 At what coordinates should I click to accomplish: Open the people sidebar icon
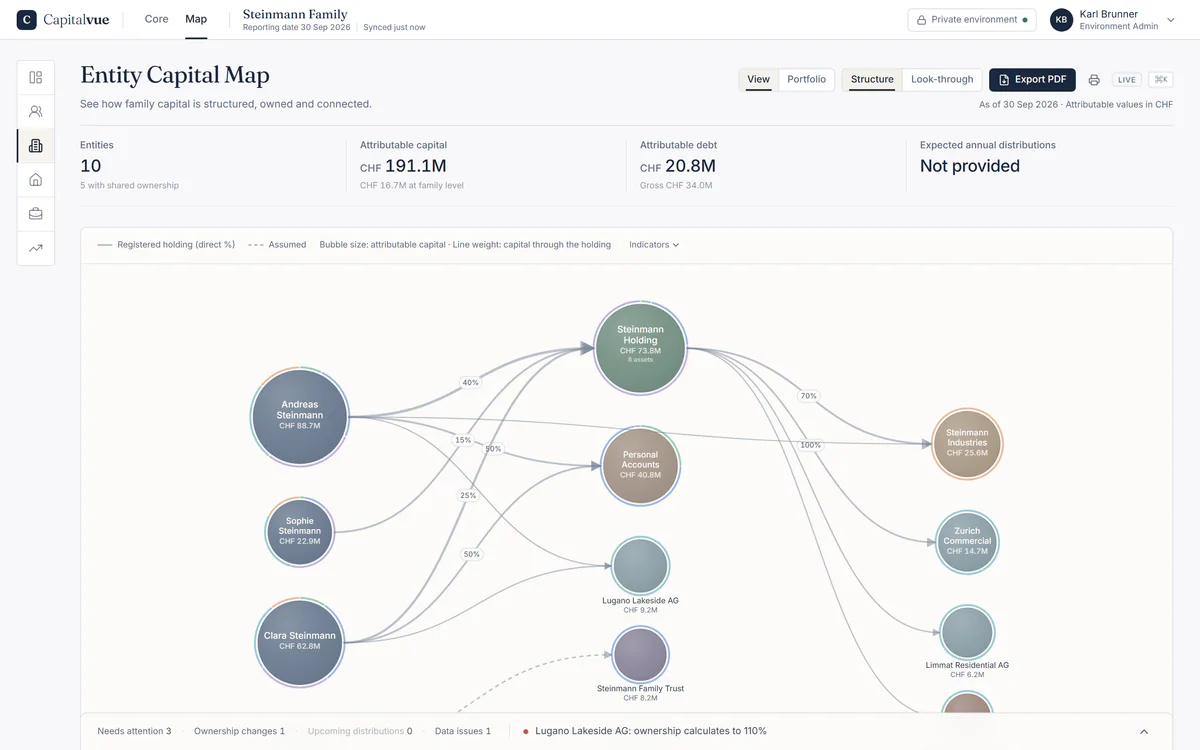click(x=36, y=112)
